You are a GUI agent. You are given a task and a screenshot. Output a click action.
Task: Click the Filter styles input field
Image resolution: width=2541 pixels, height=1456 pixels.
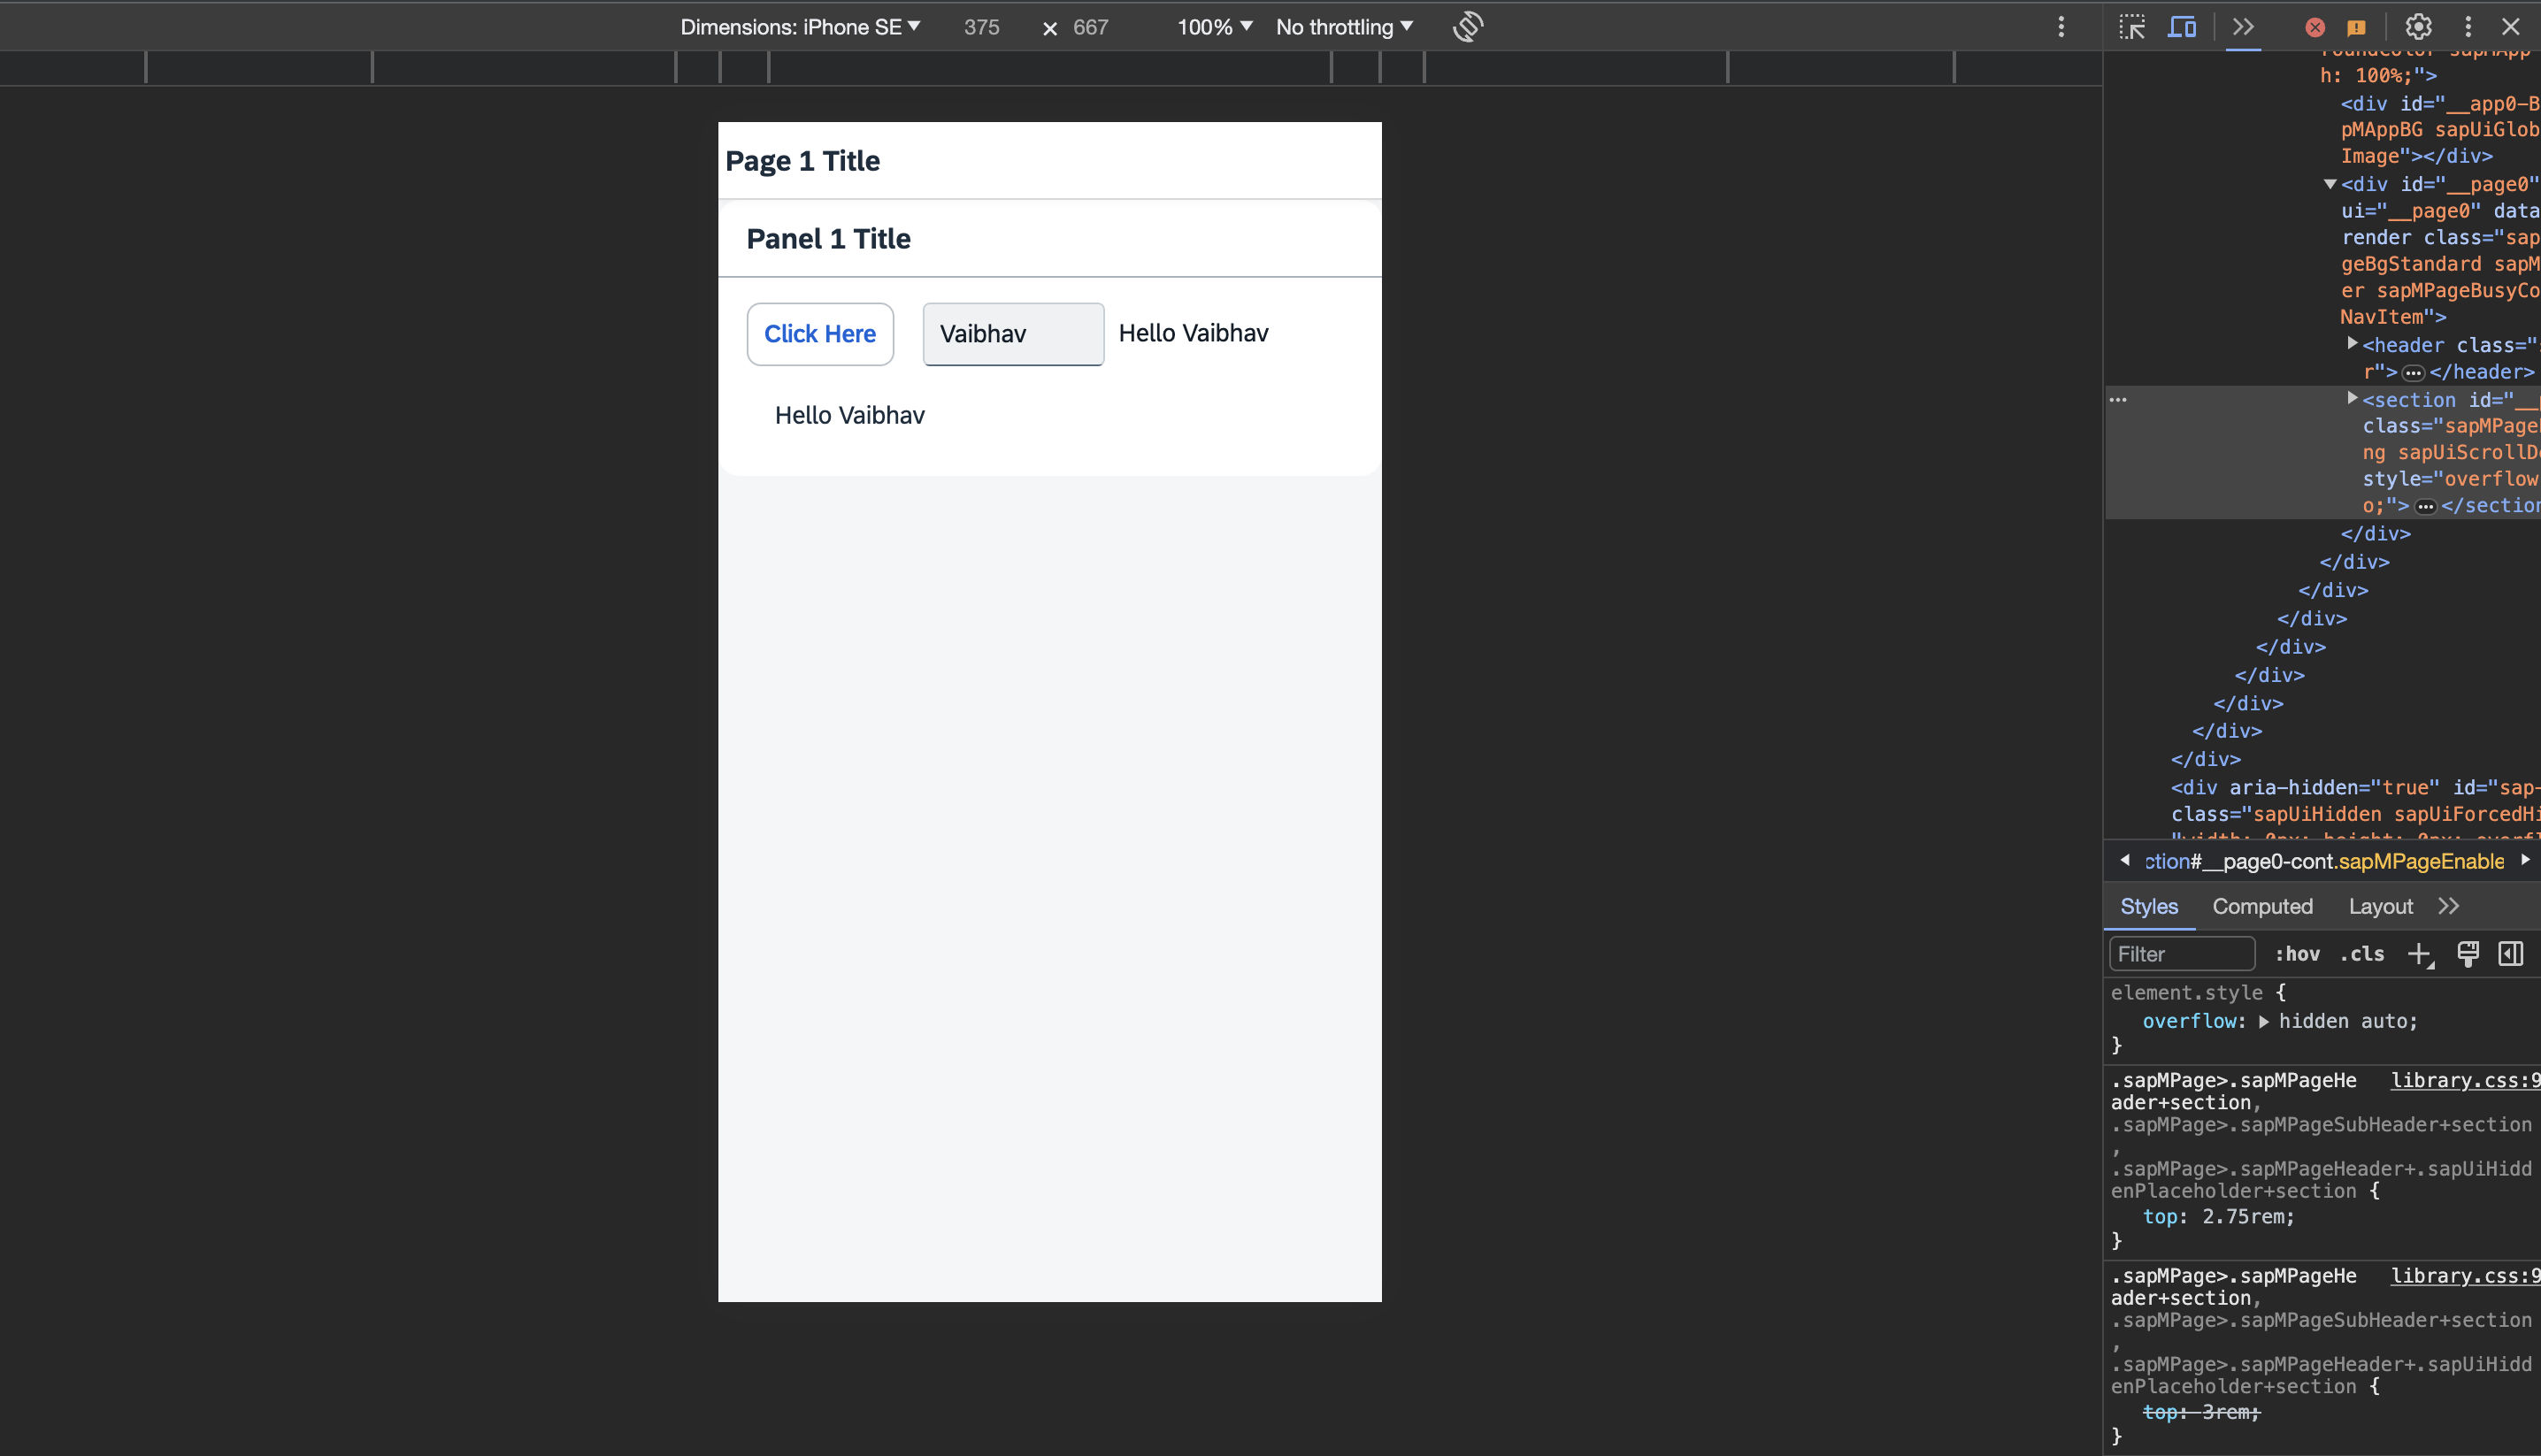pyautogui.click(x=2180, y=954)
